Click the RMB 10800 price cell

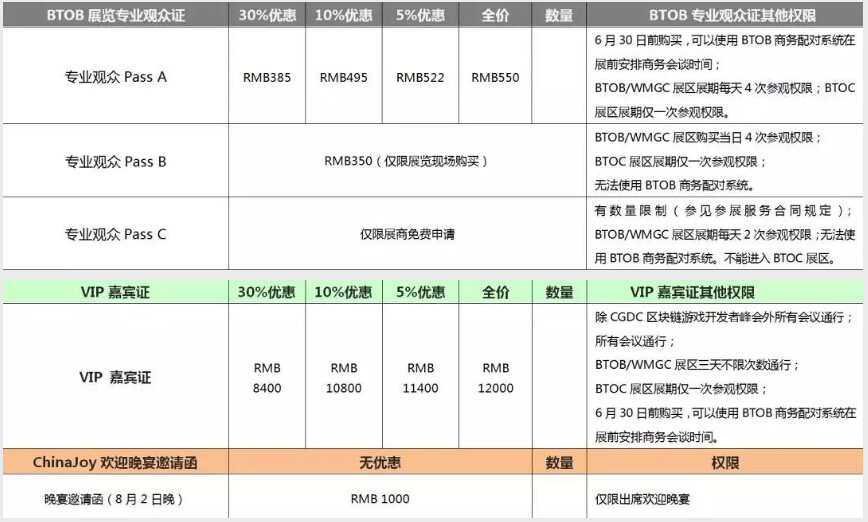(343, 378)
